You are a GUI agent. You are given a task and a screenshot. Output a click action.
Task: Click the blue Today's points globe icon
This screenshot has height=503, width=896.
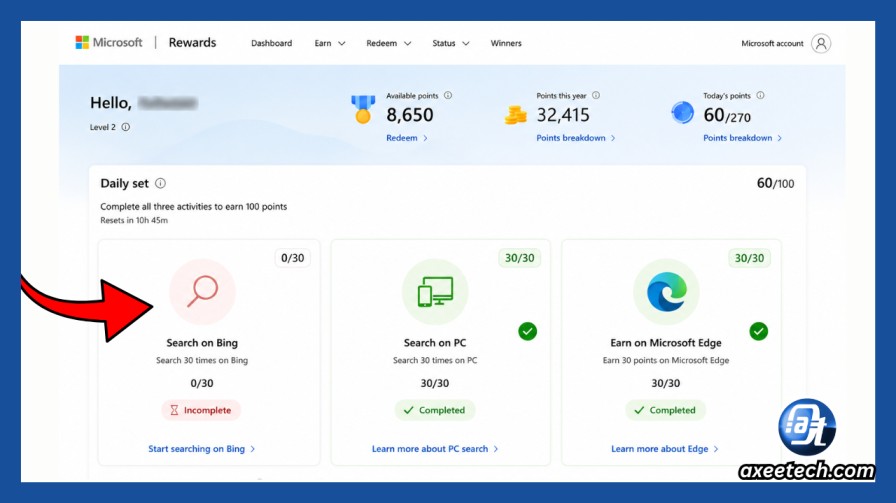point(682,113)
